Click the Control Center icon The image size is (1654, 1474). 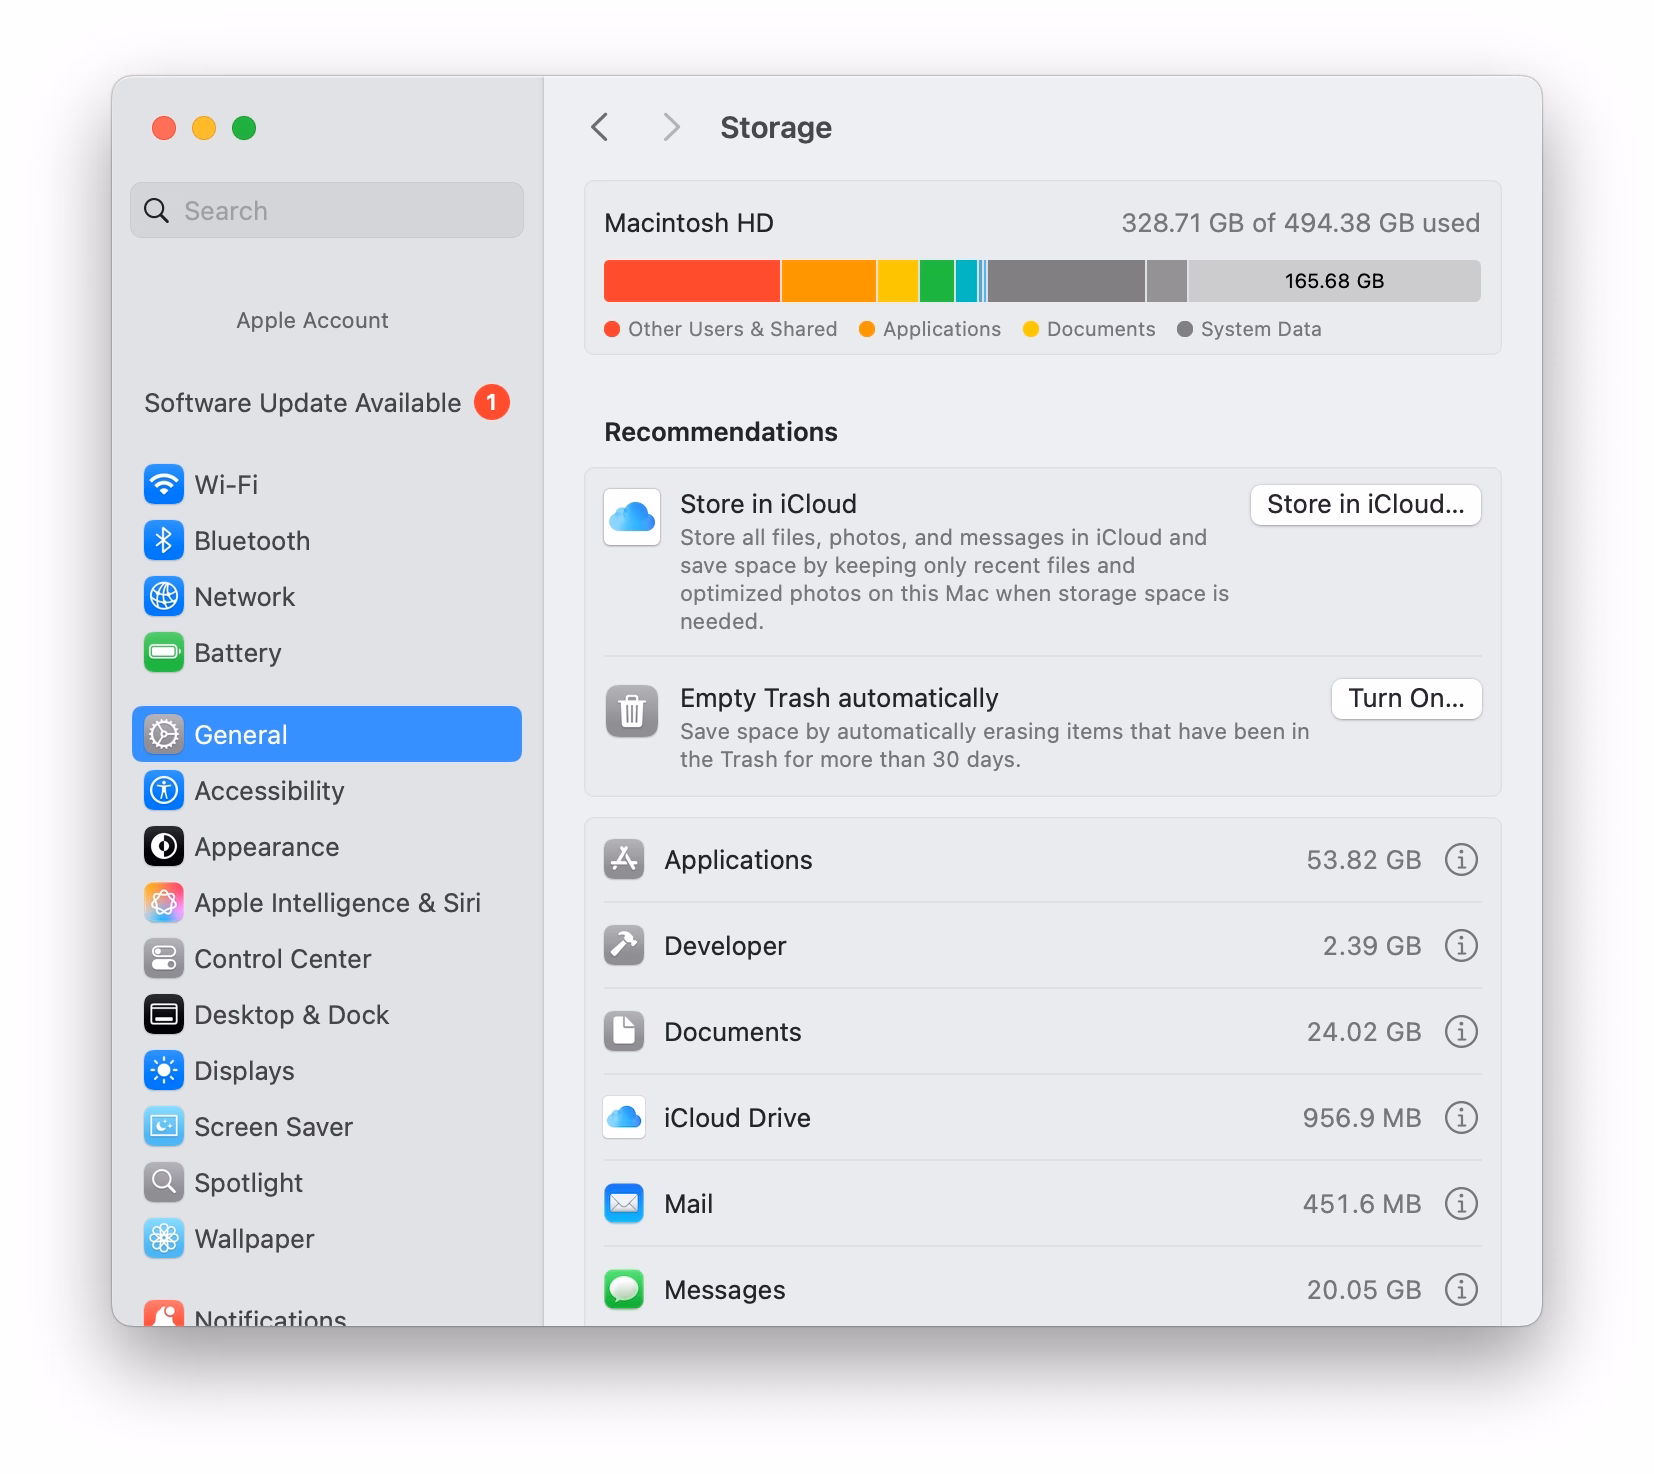163,958
